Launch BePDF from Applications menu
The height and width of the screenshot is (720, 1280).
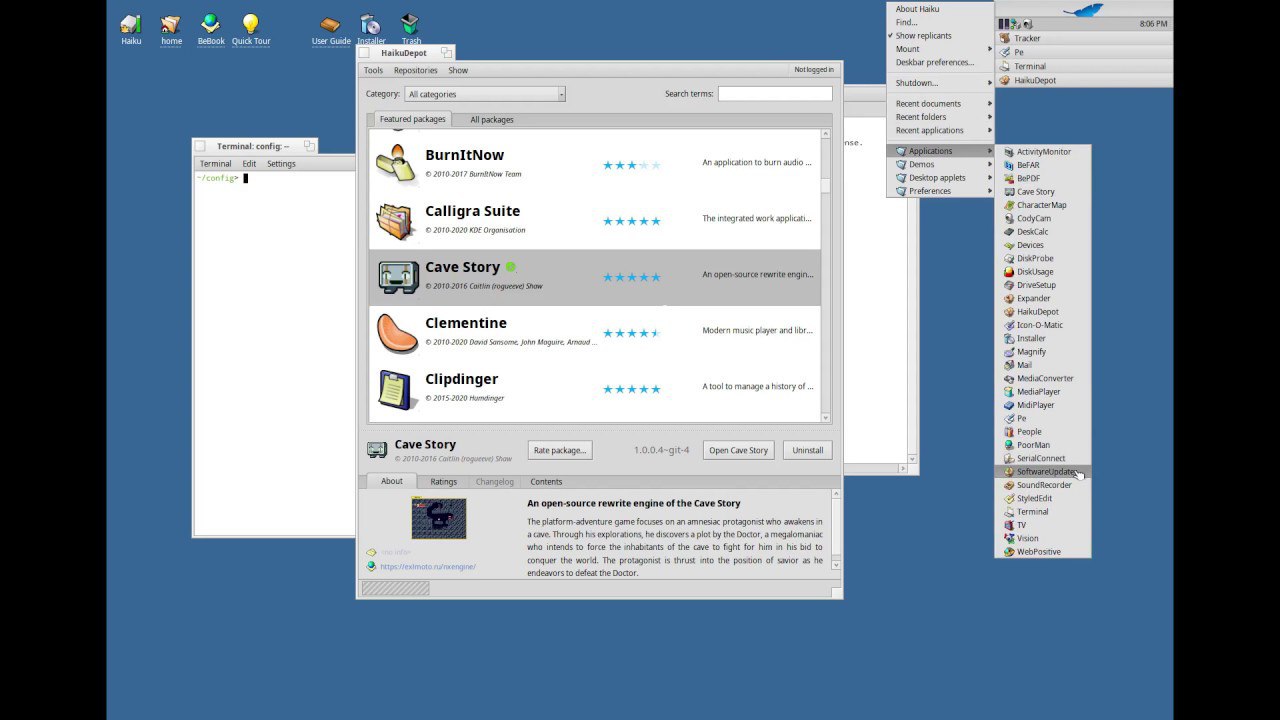point(1043,178)
